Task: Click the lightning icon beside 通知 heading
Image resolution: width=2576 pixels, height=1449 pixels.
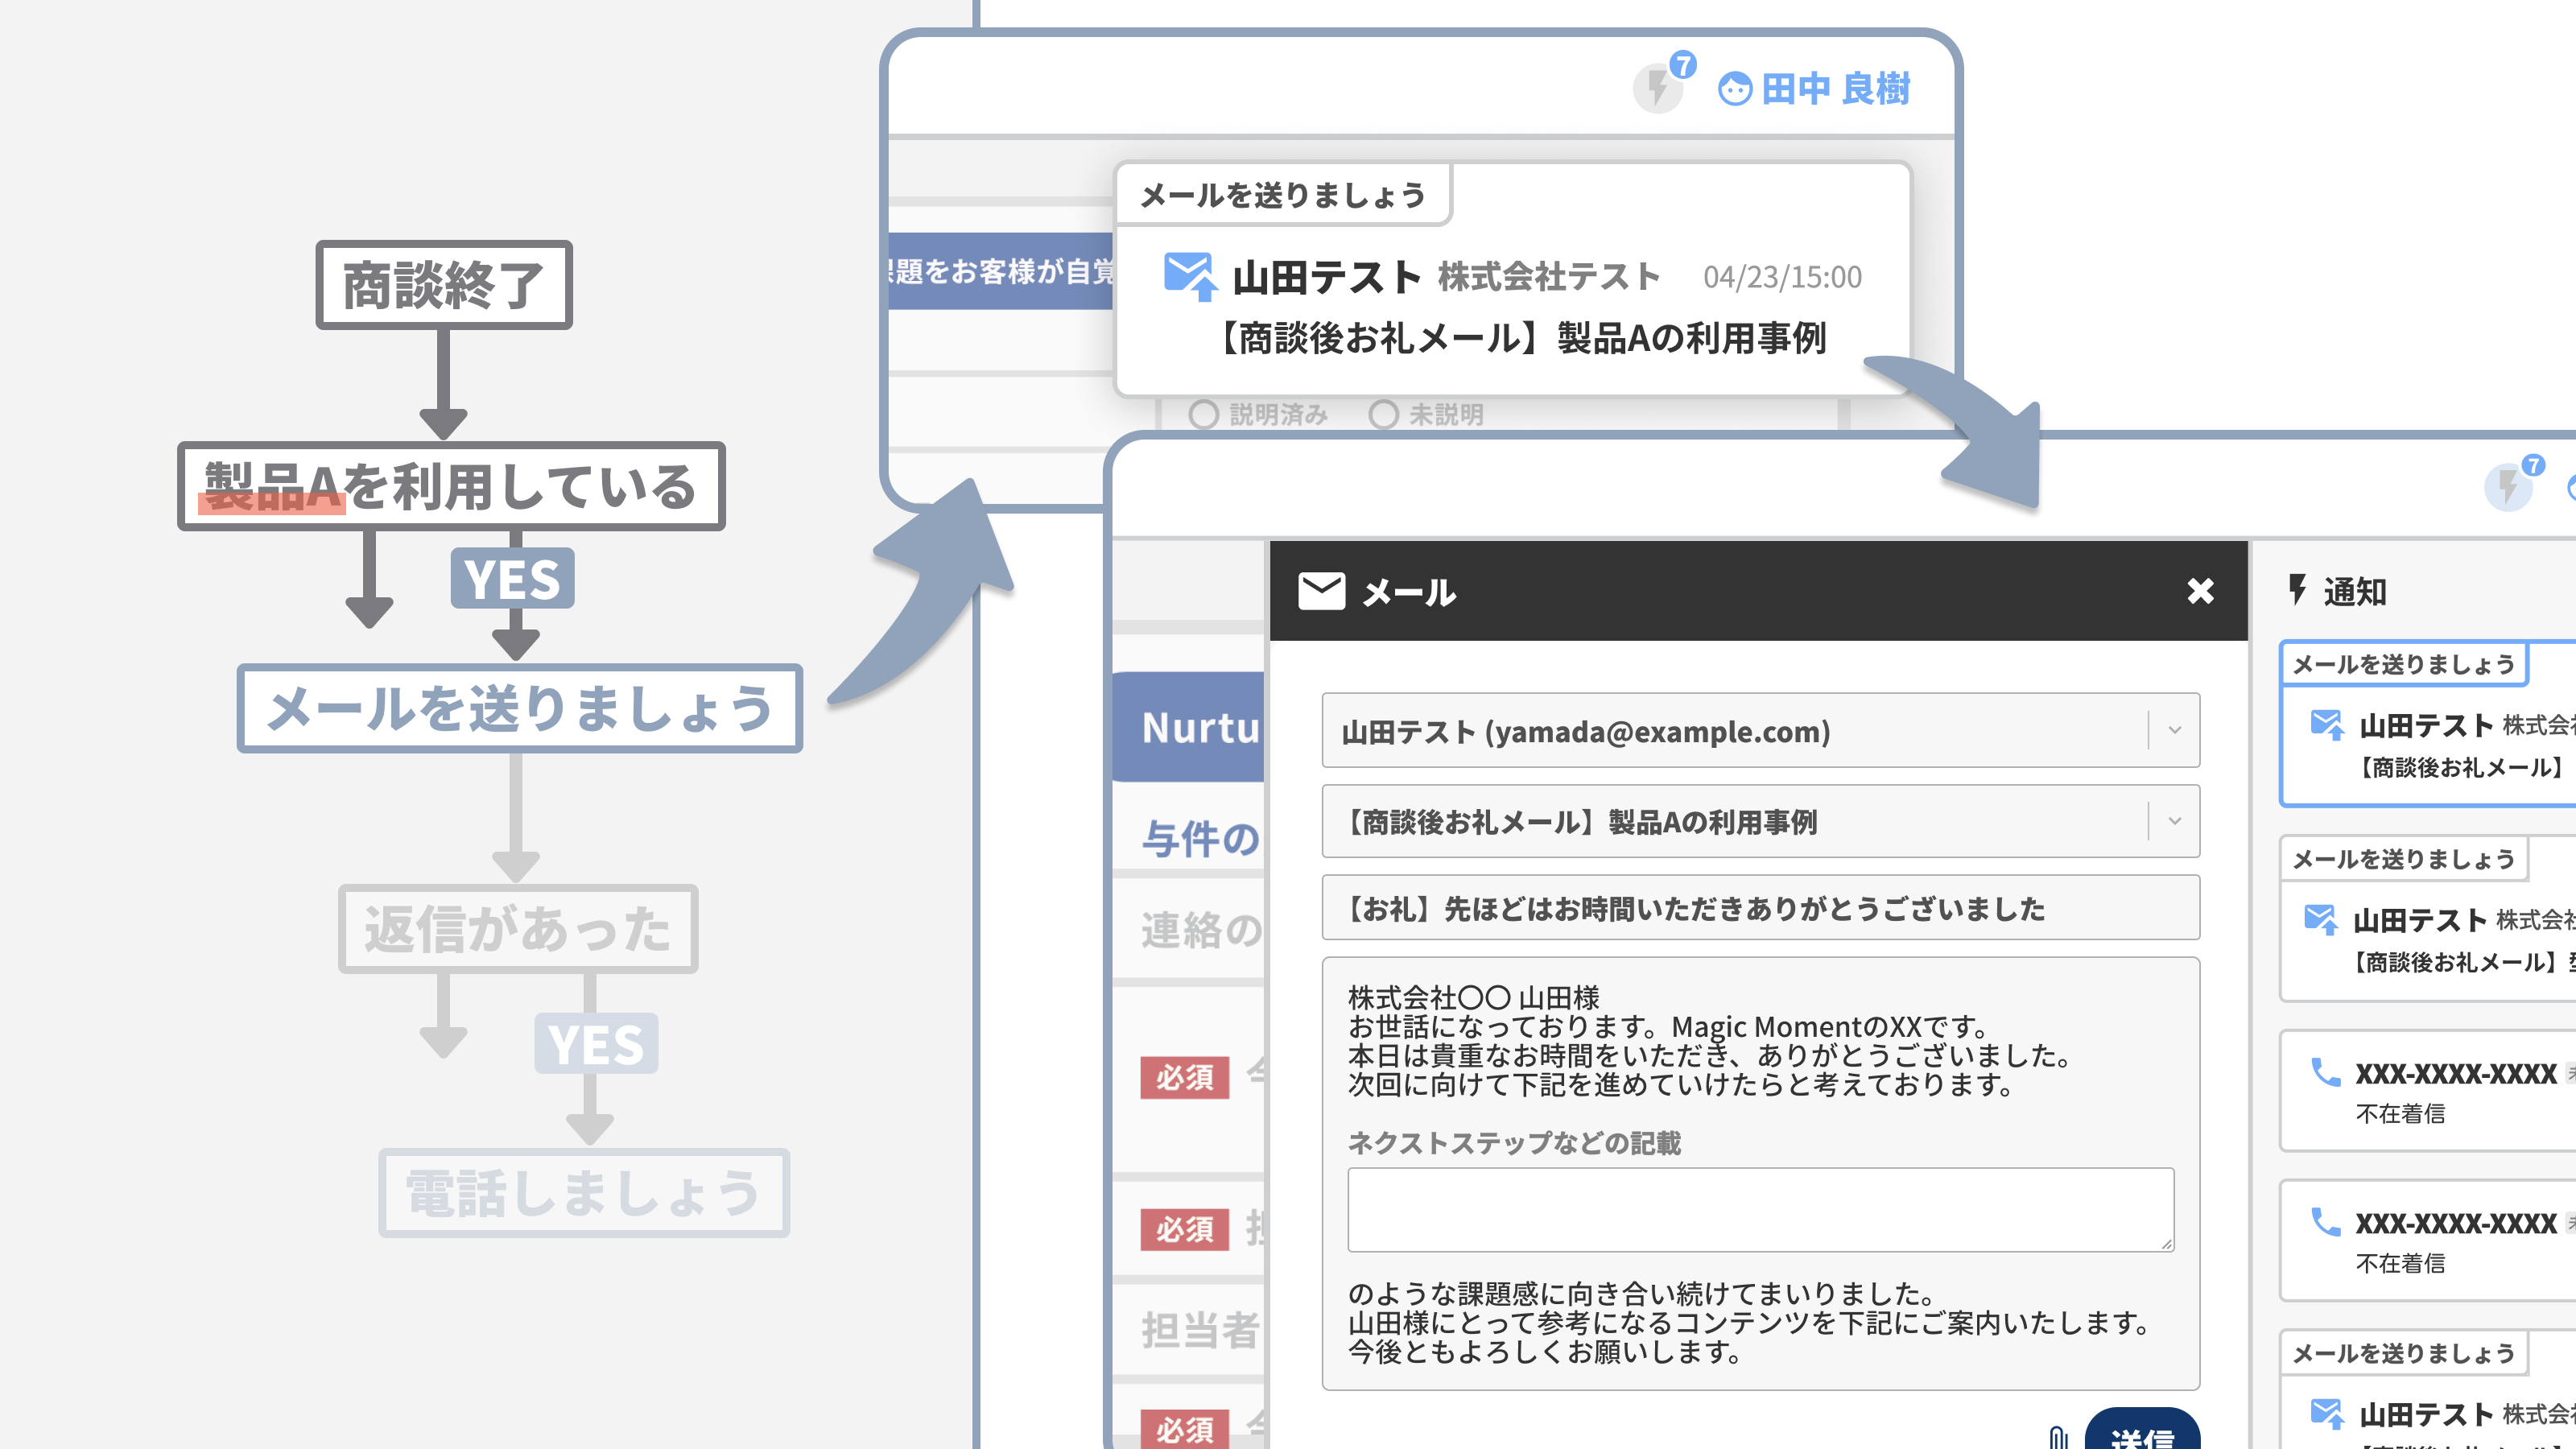Action: tap(2298, 590)
